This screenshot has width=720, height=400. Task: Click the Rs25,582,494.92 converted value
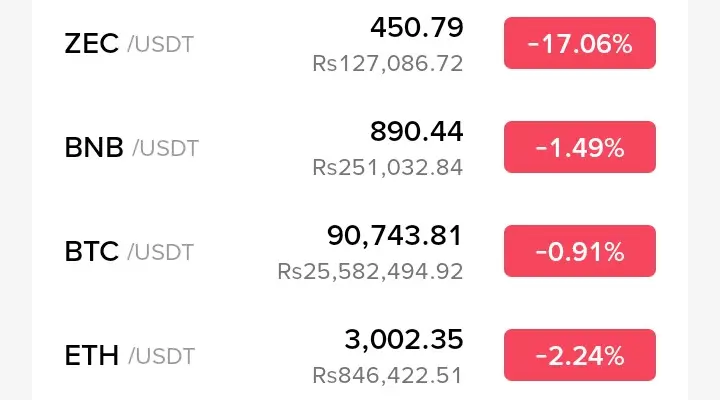click(x=370, y=271)
